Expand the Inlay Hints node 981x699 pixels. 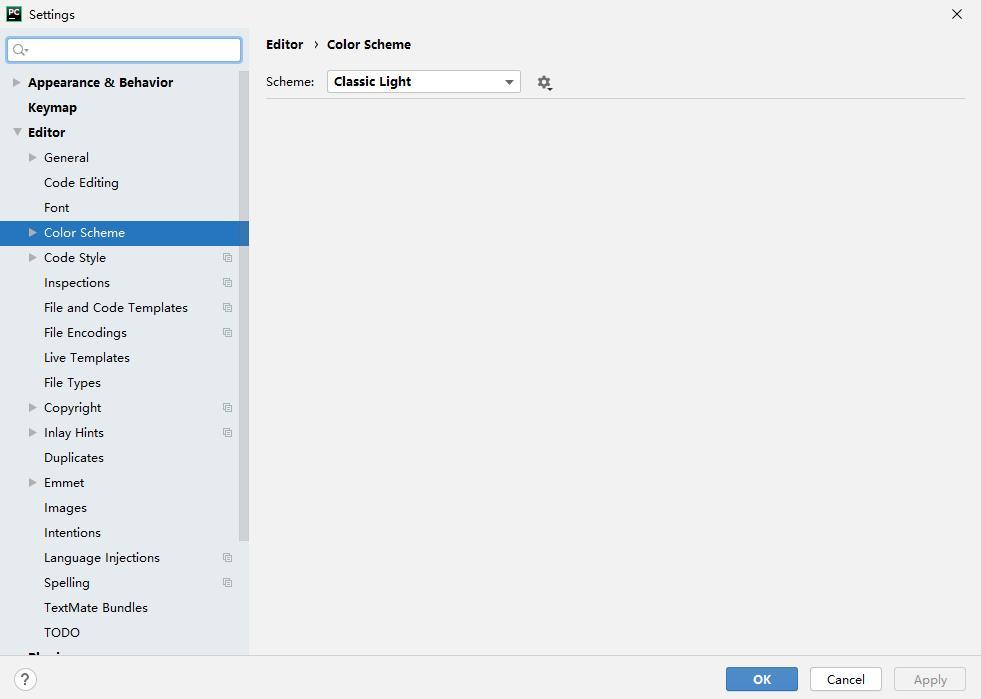(x=33, y=432)
